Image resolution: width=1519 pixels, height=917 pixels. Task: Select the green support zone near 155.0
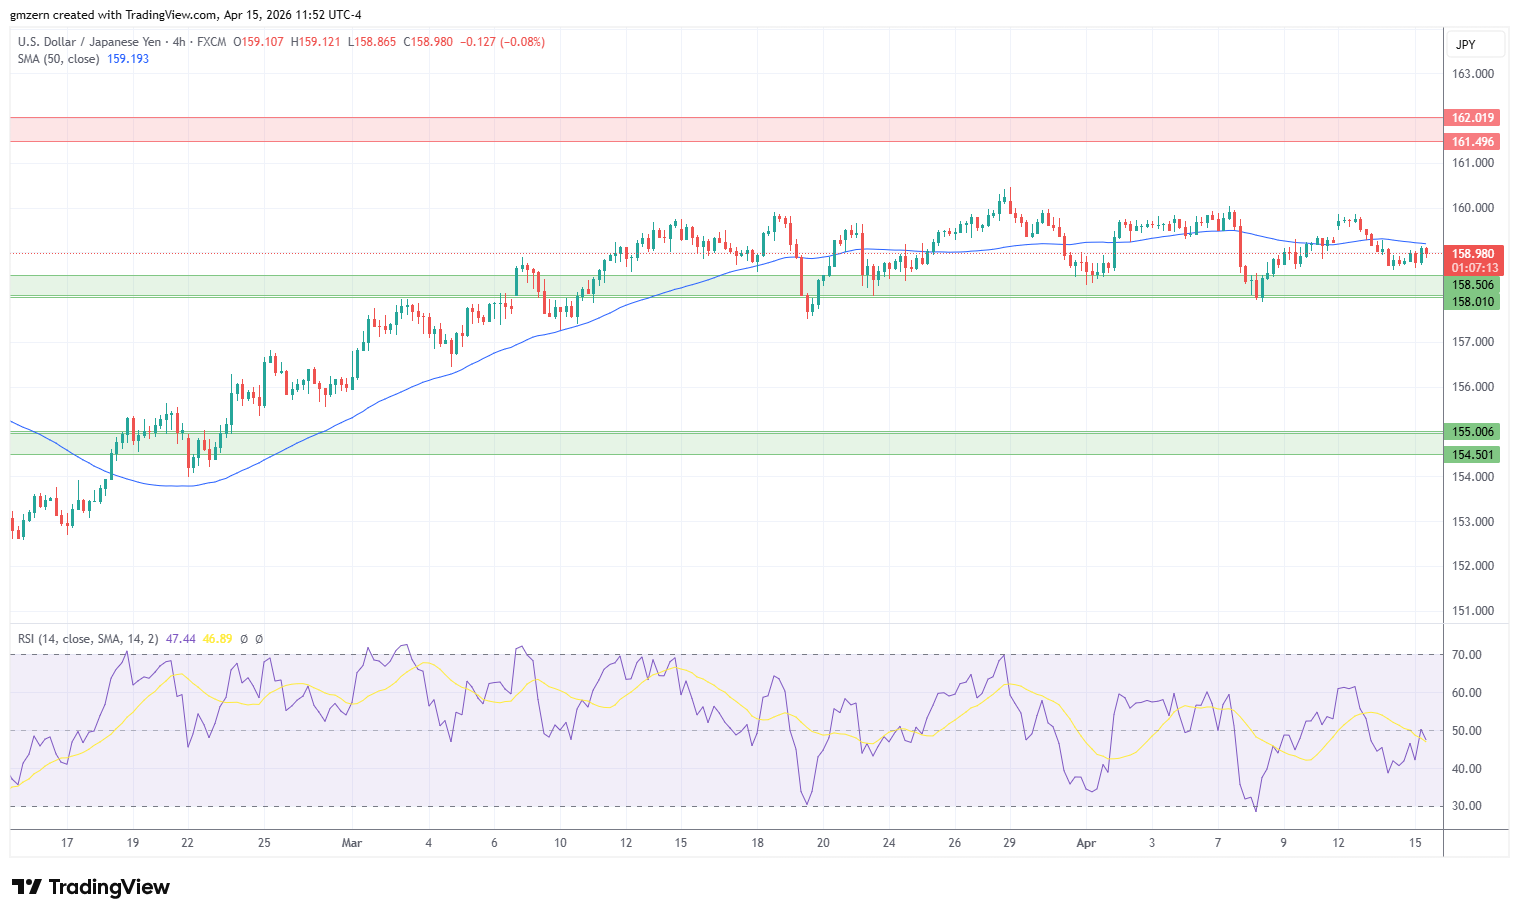click(x=726, y=443)
